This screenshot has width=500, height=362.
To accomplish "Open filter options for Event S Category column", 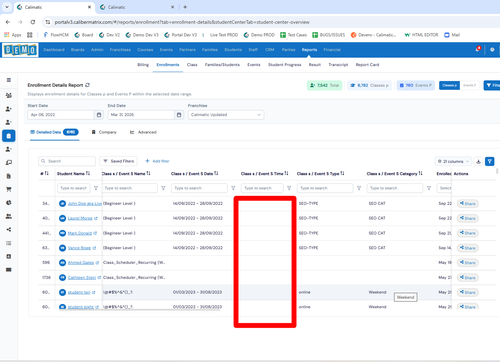I will tap(429, 188).
